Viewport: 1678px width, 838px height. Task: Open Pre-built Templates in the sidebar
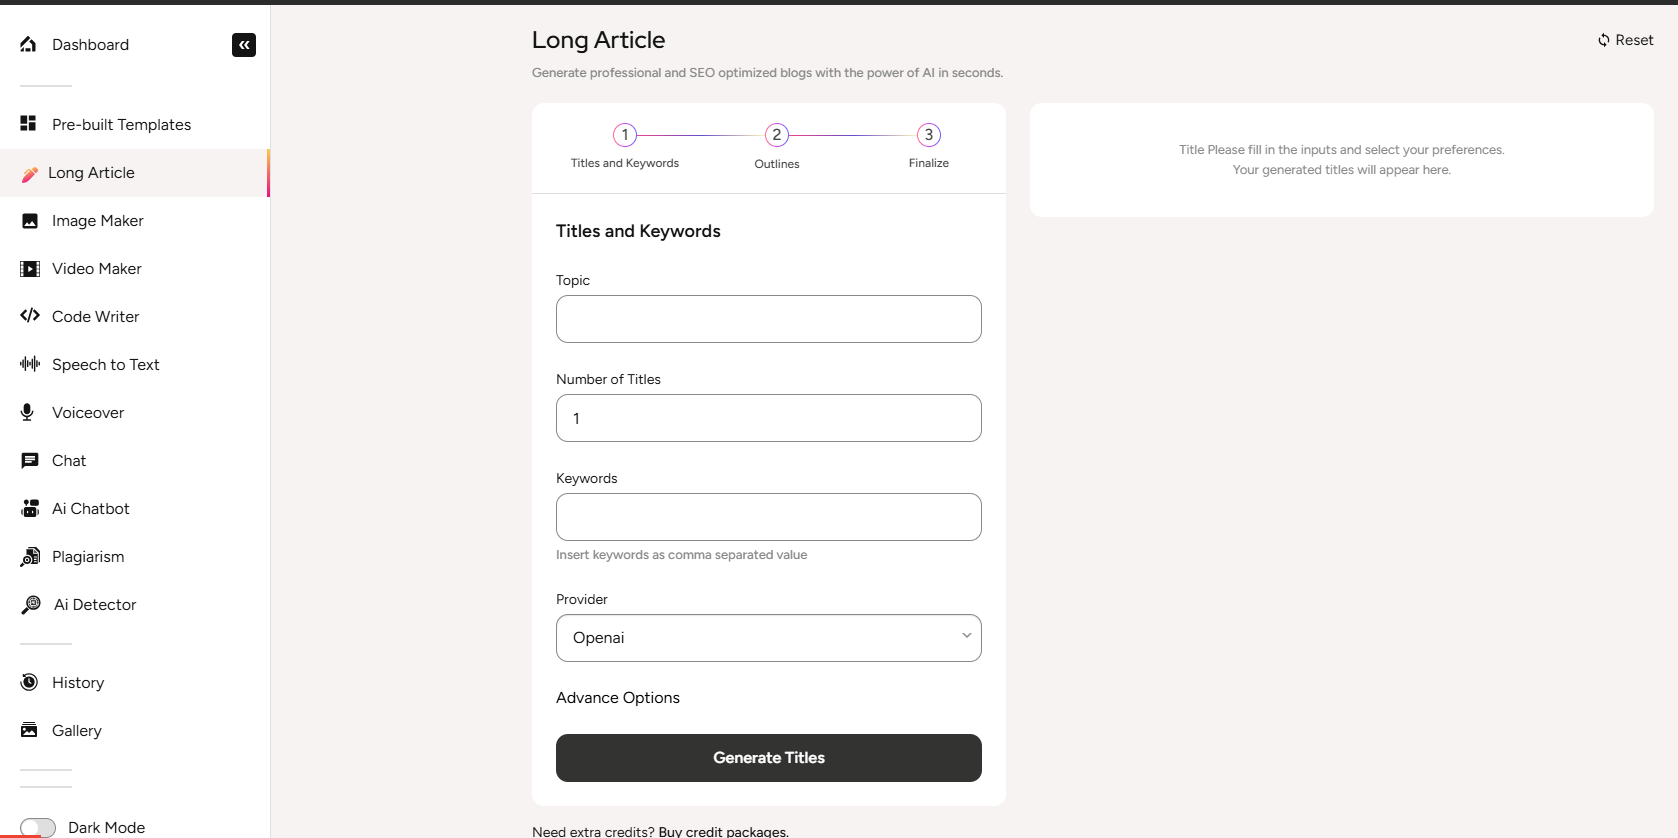(x=121, y=125)
